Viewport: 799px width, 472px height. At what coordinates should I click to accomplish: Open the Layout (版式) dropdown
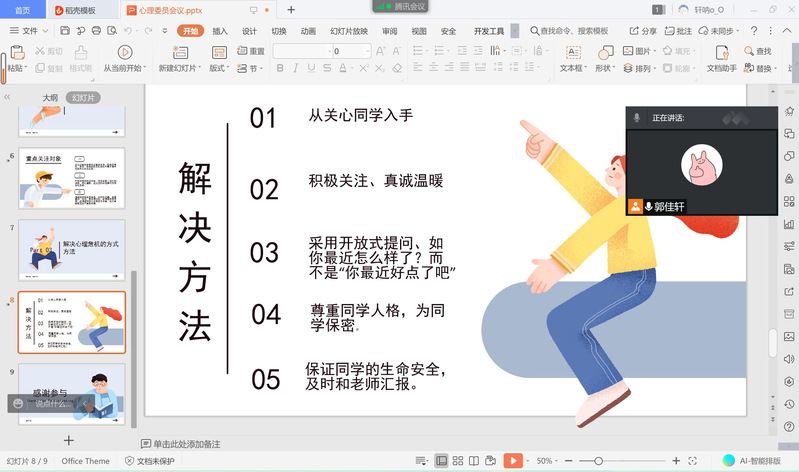tap(221, 69)
